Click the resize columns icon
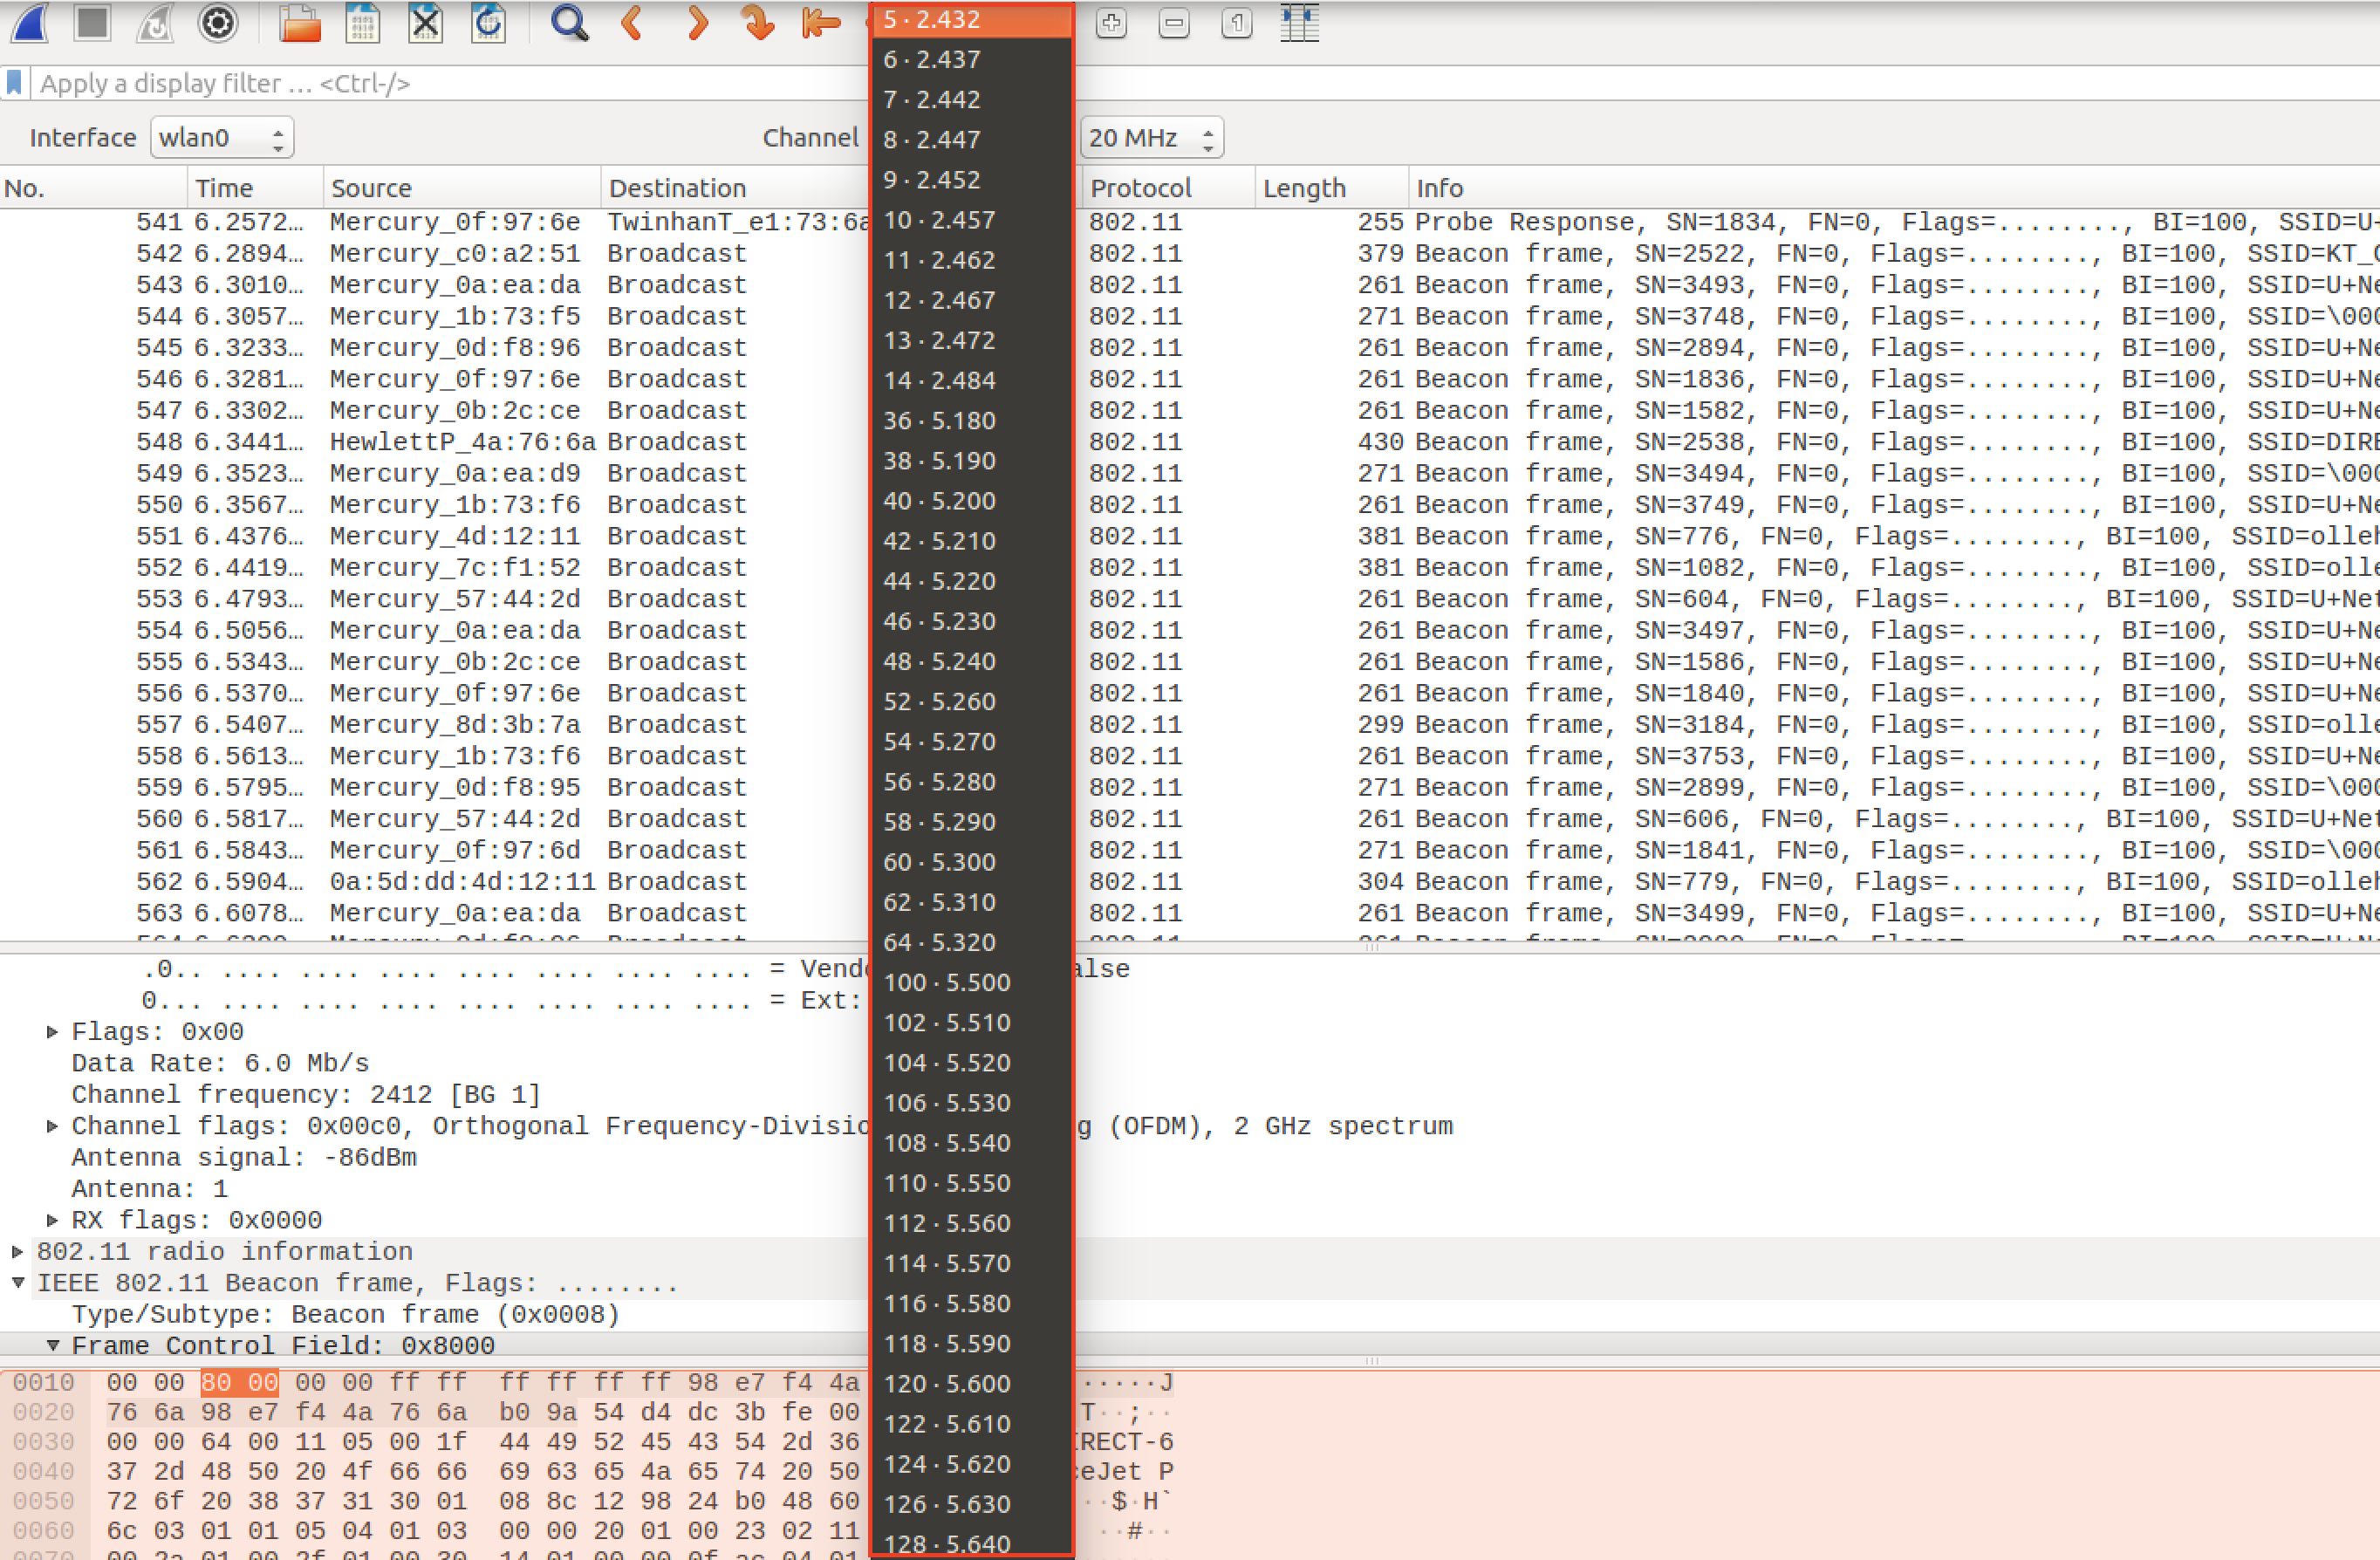This screenshot has height=1560, width=2380. pyautogui.click(x=1299, y=22)
